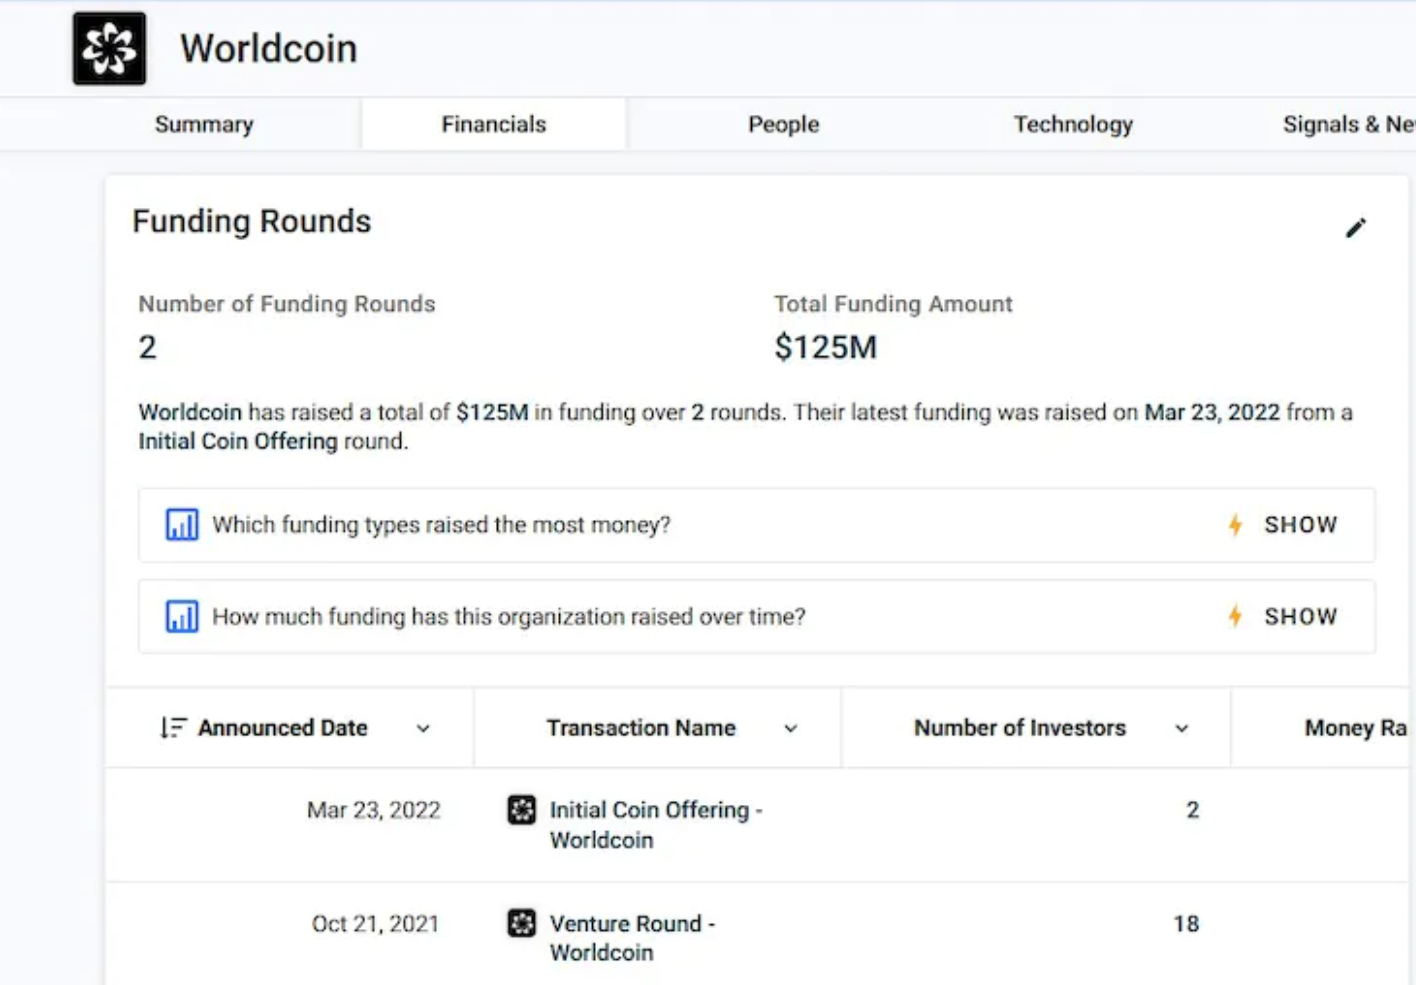
Task: Click the chart icon beside funding types question
Action: coord(182,525)
